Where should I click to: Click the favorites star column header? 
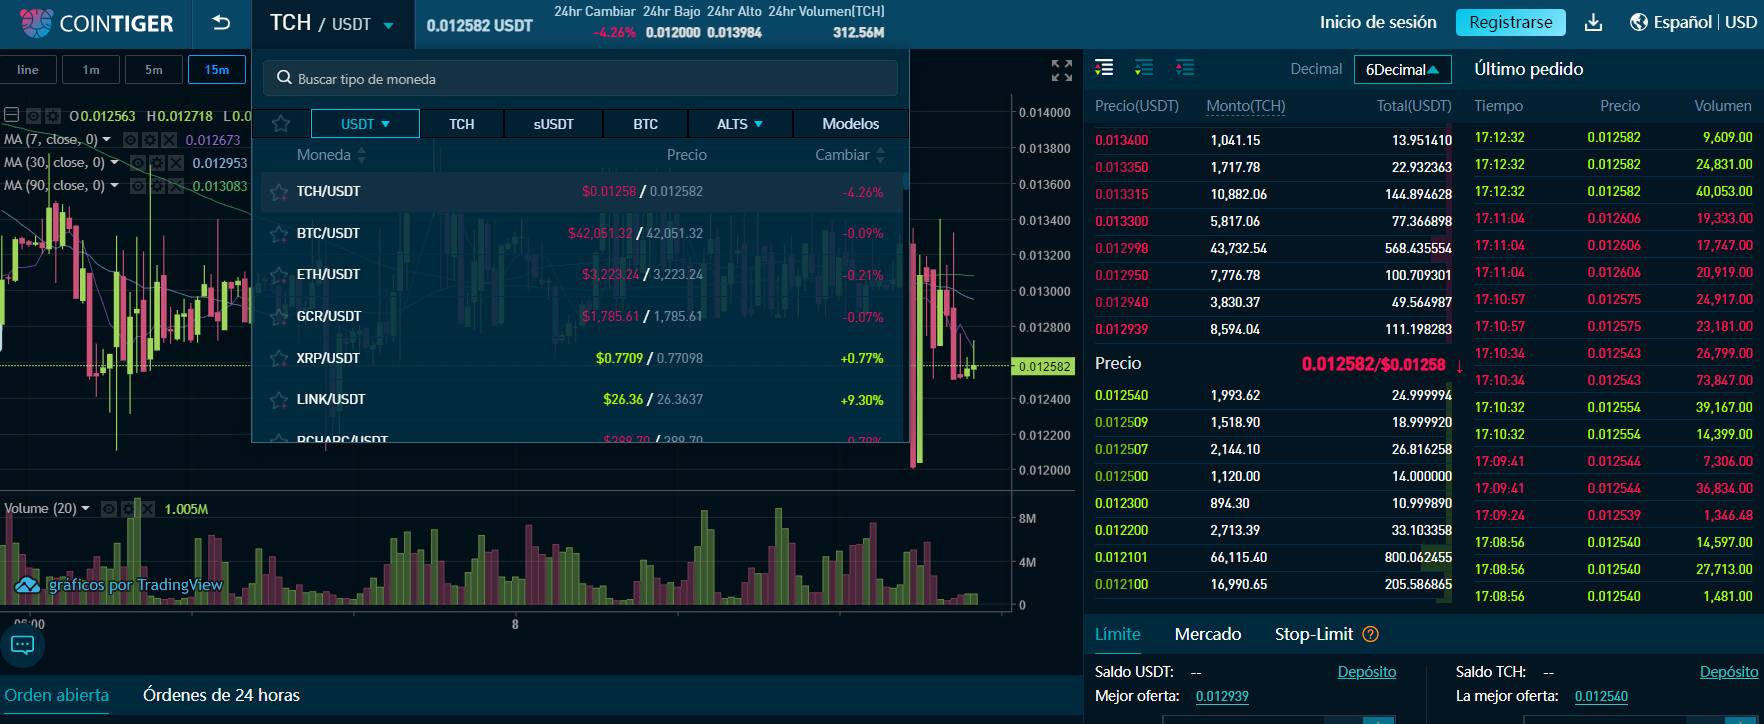click(x=281, y=124)
